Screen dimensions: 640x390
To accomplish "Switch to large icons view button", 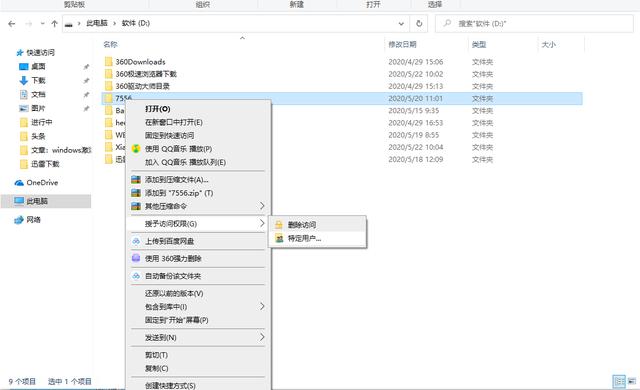I will tap(631, 381).
